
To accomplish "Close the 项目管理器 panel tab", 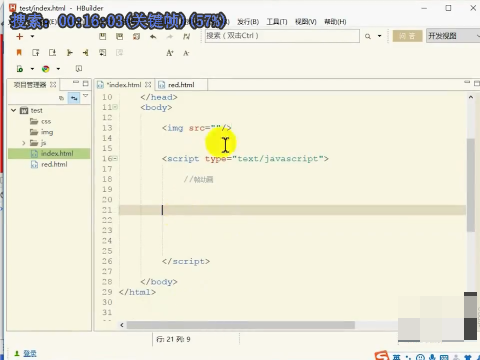I will coord(53,85).
